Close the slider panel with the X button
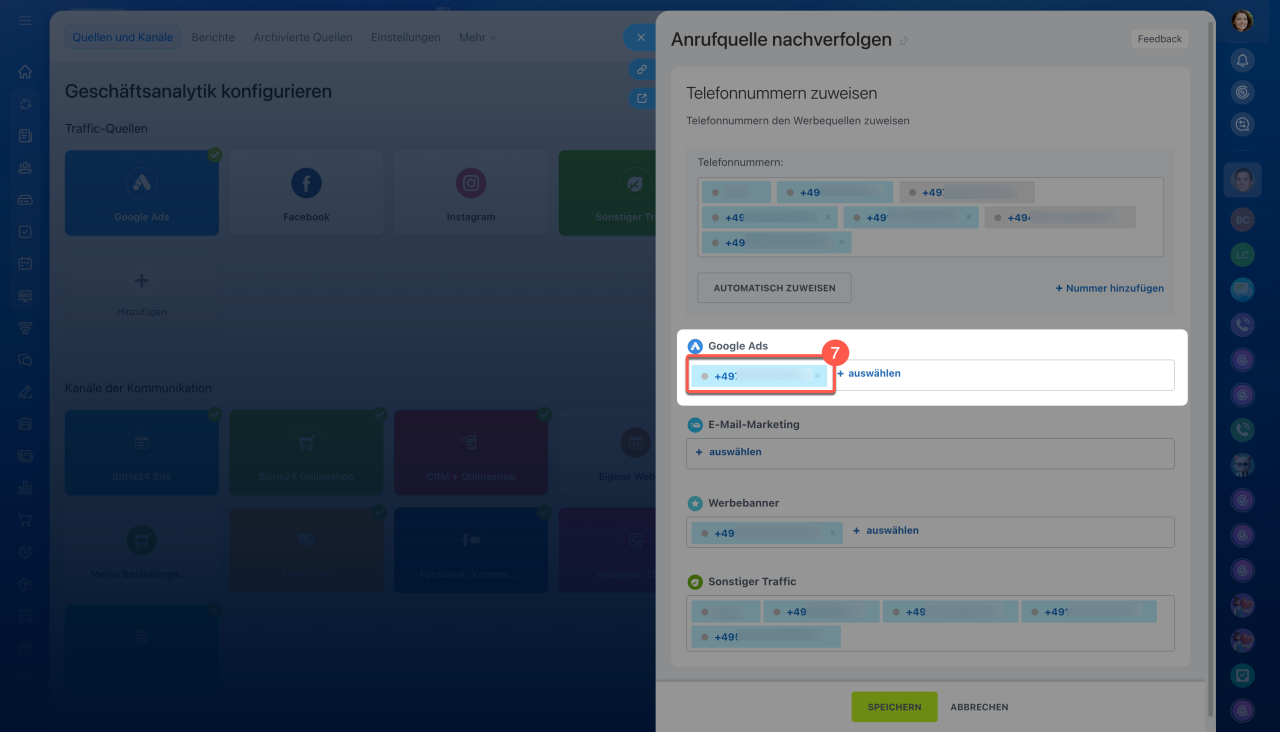The height and width of the screenshot is (732, 1280). (640, 38)
